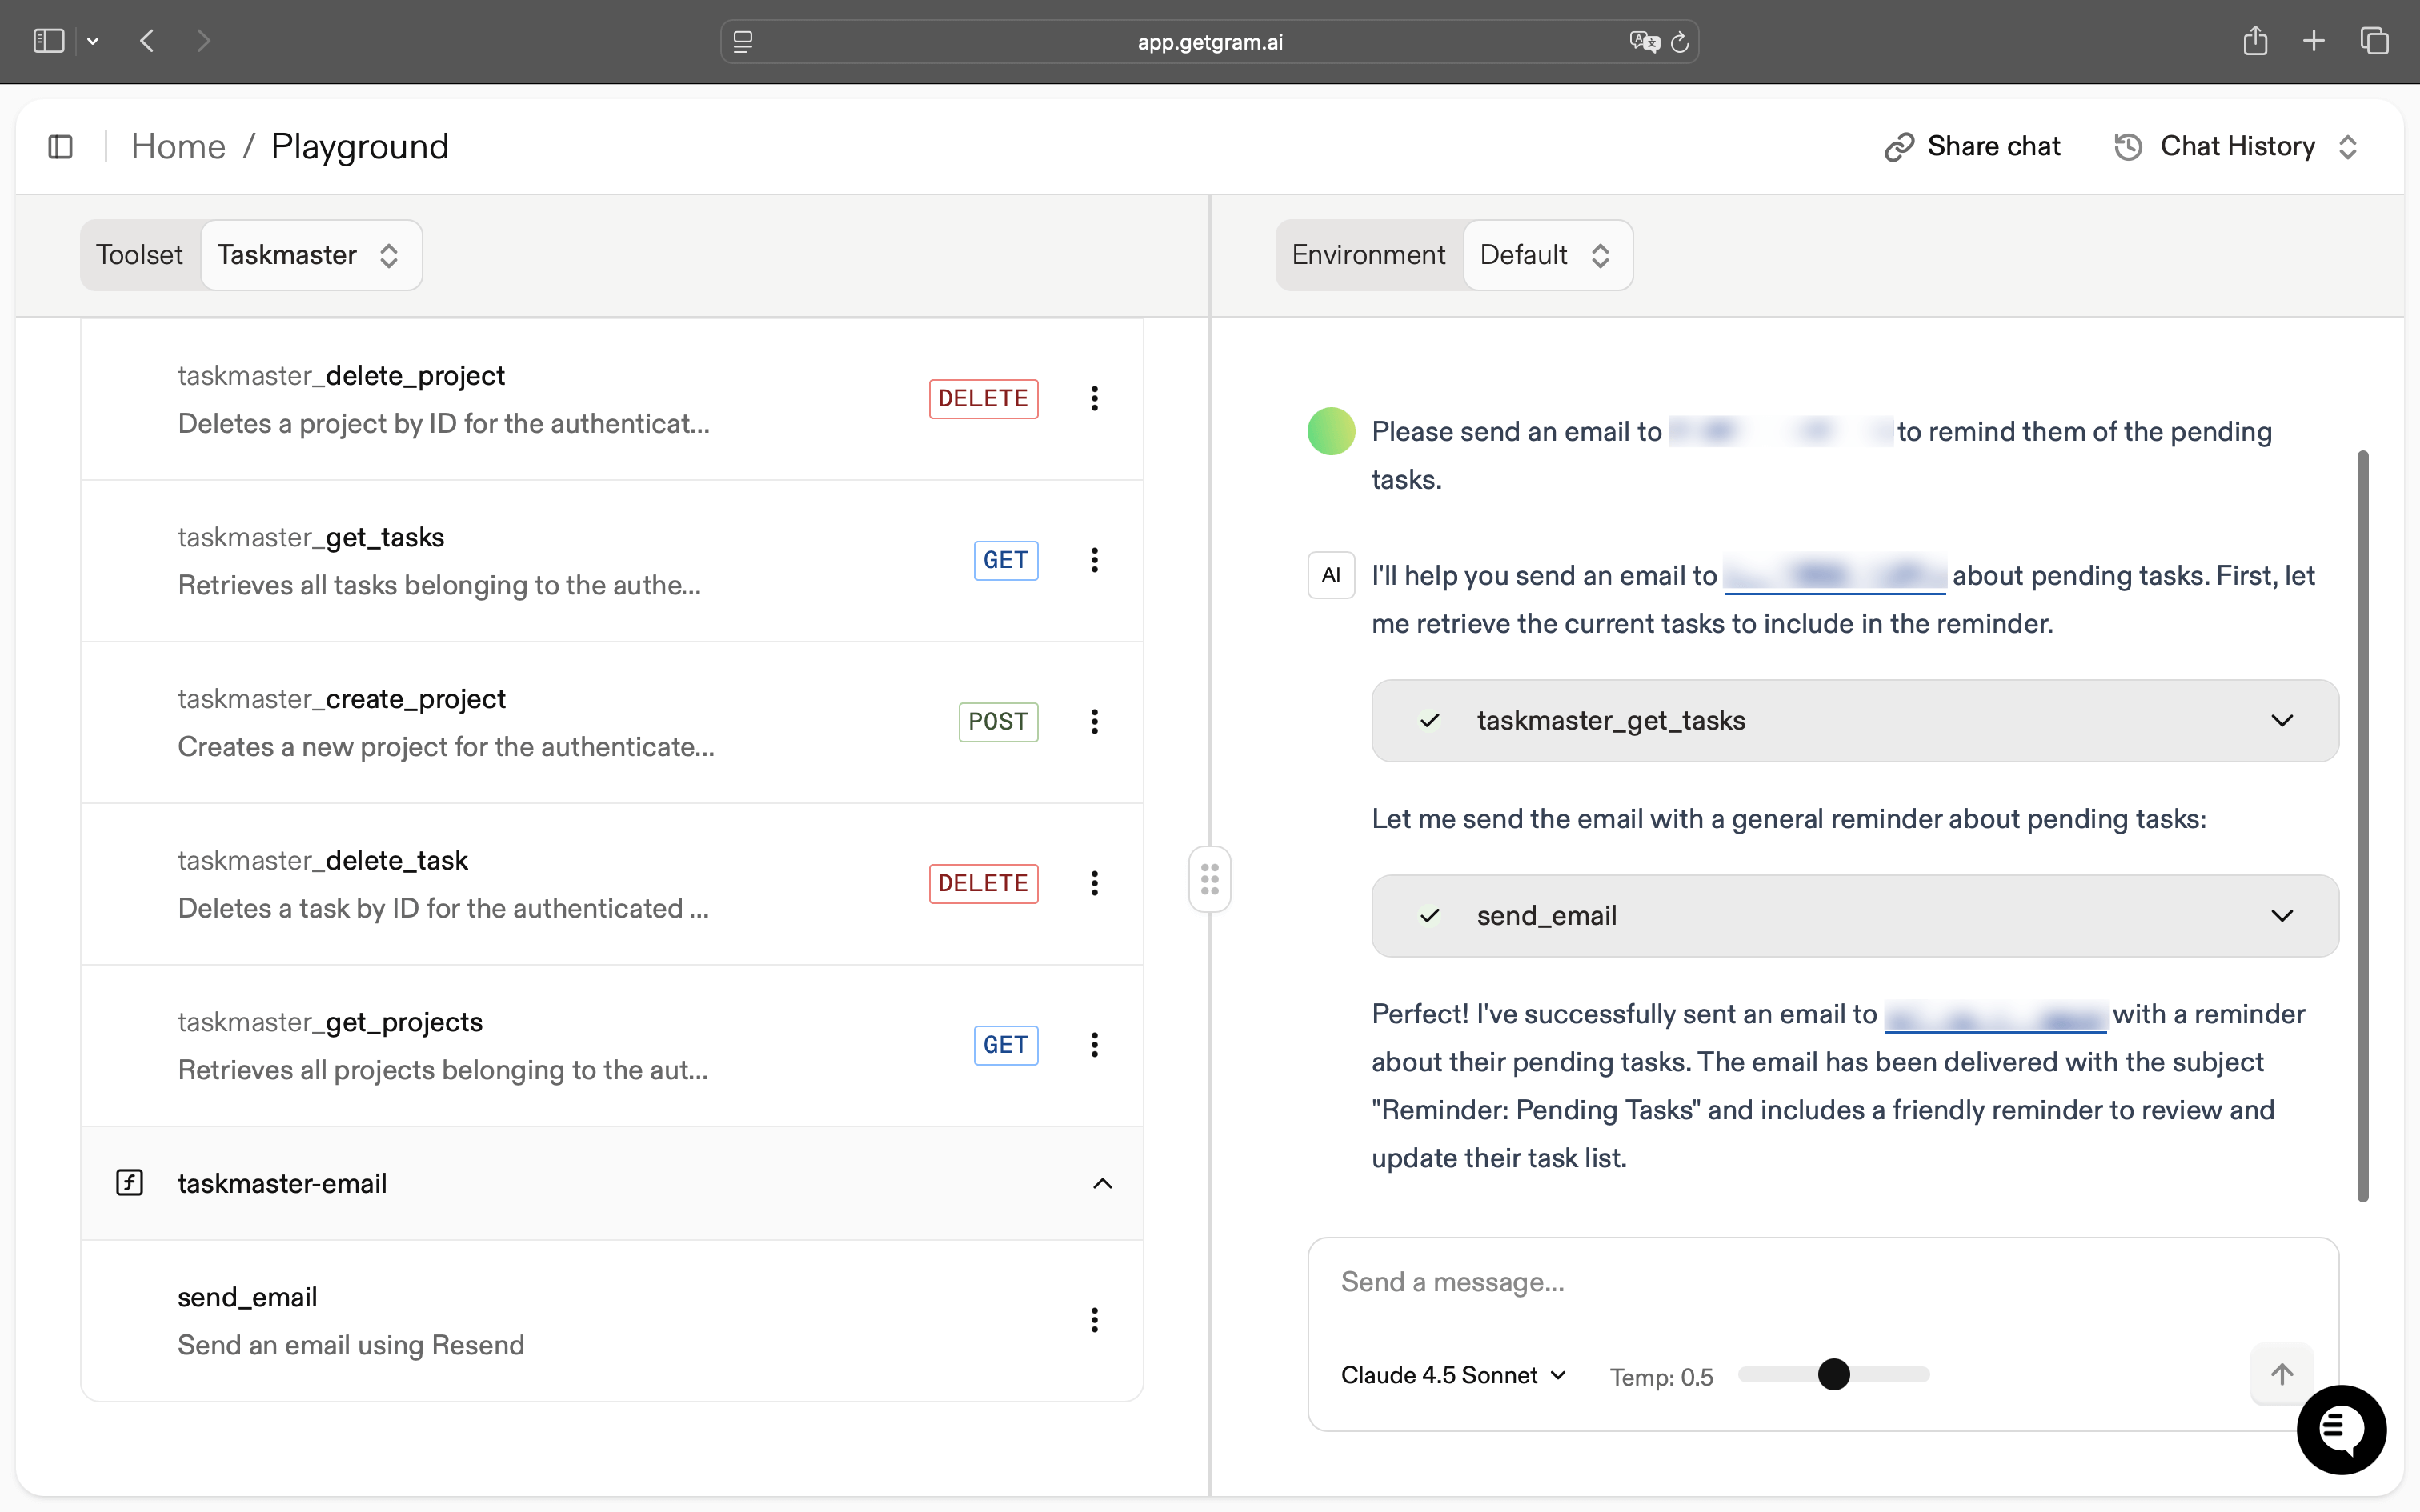The height and width of the screenshot is (1512, 2420).
Task: Open the support chat bubble widget
Action: tap(2341, 1429)
